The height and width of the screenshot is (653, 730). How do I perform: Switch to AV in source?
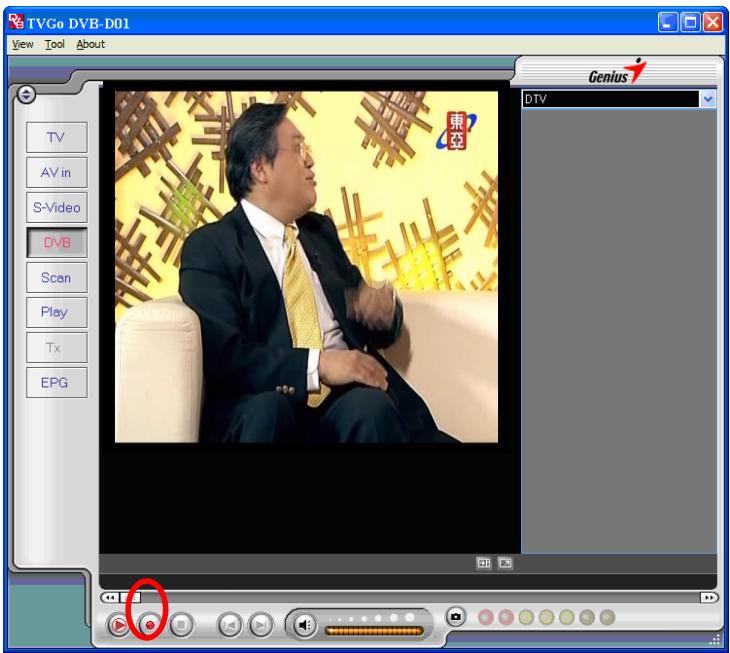click(57, 173)
